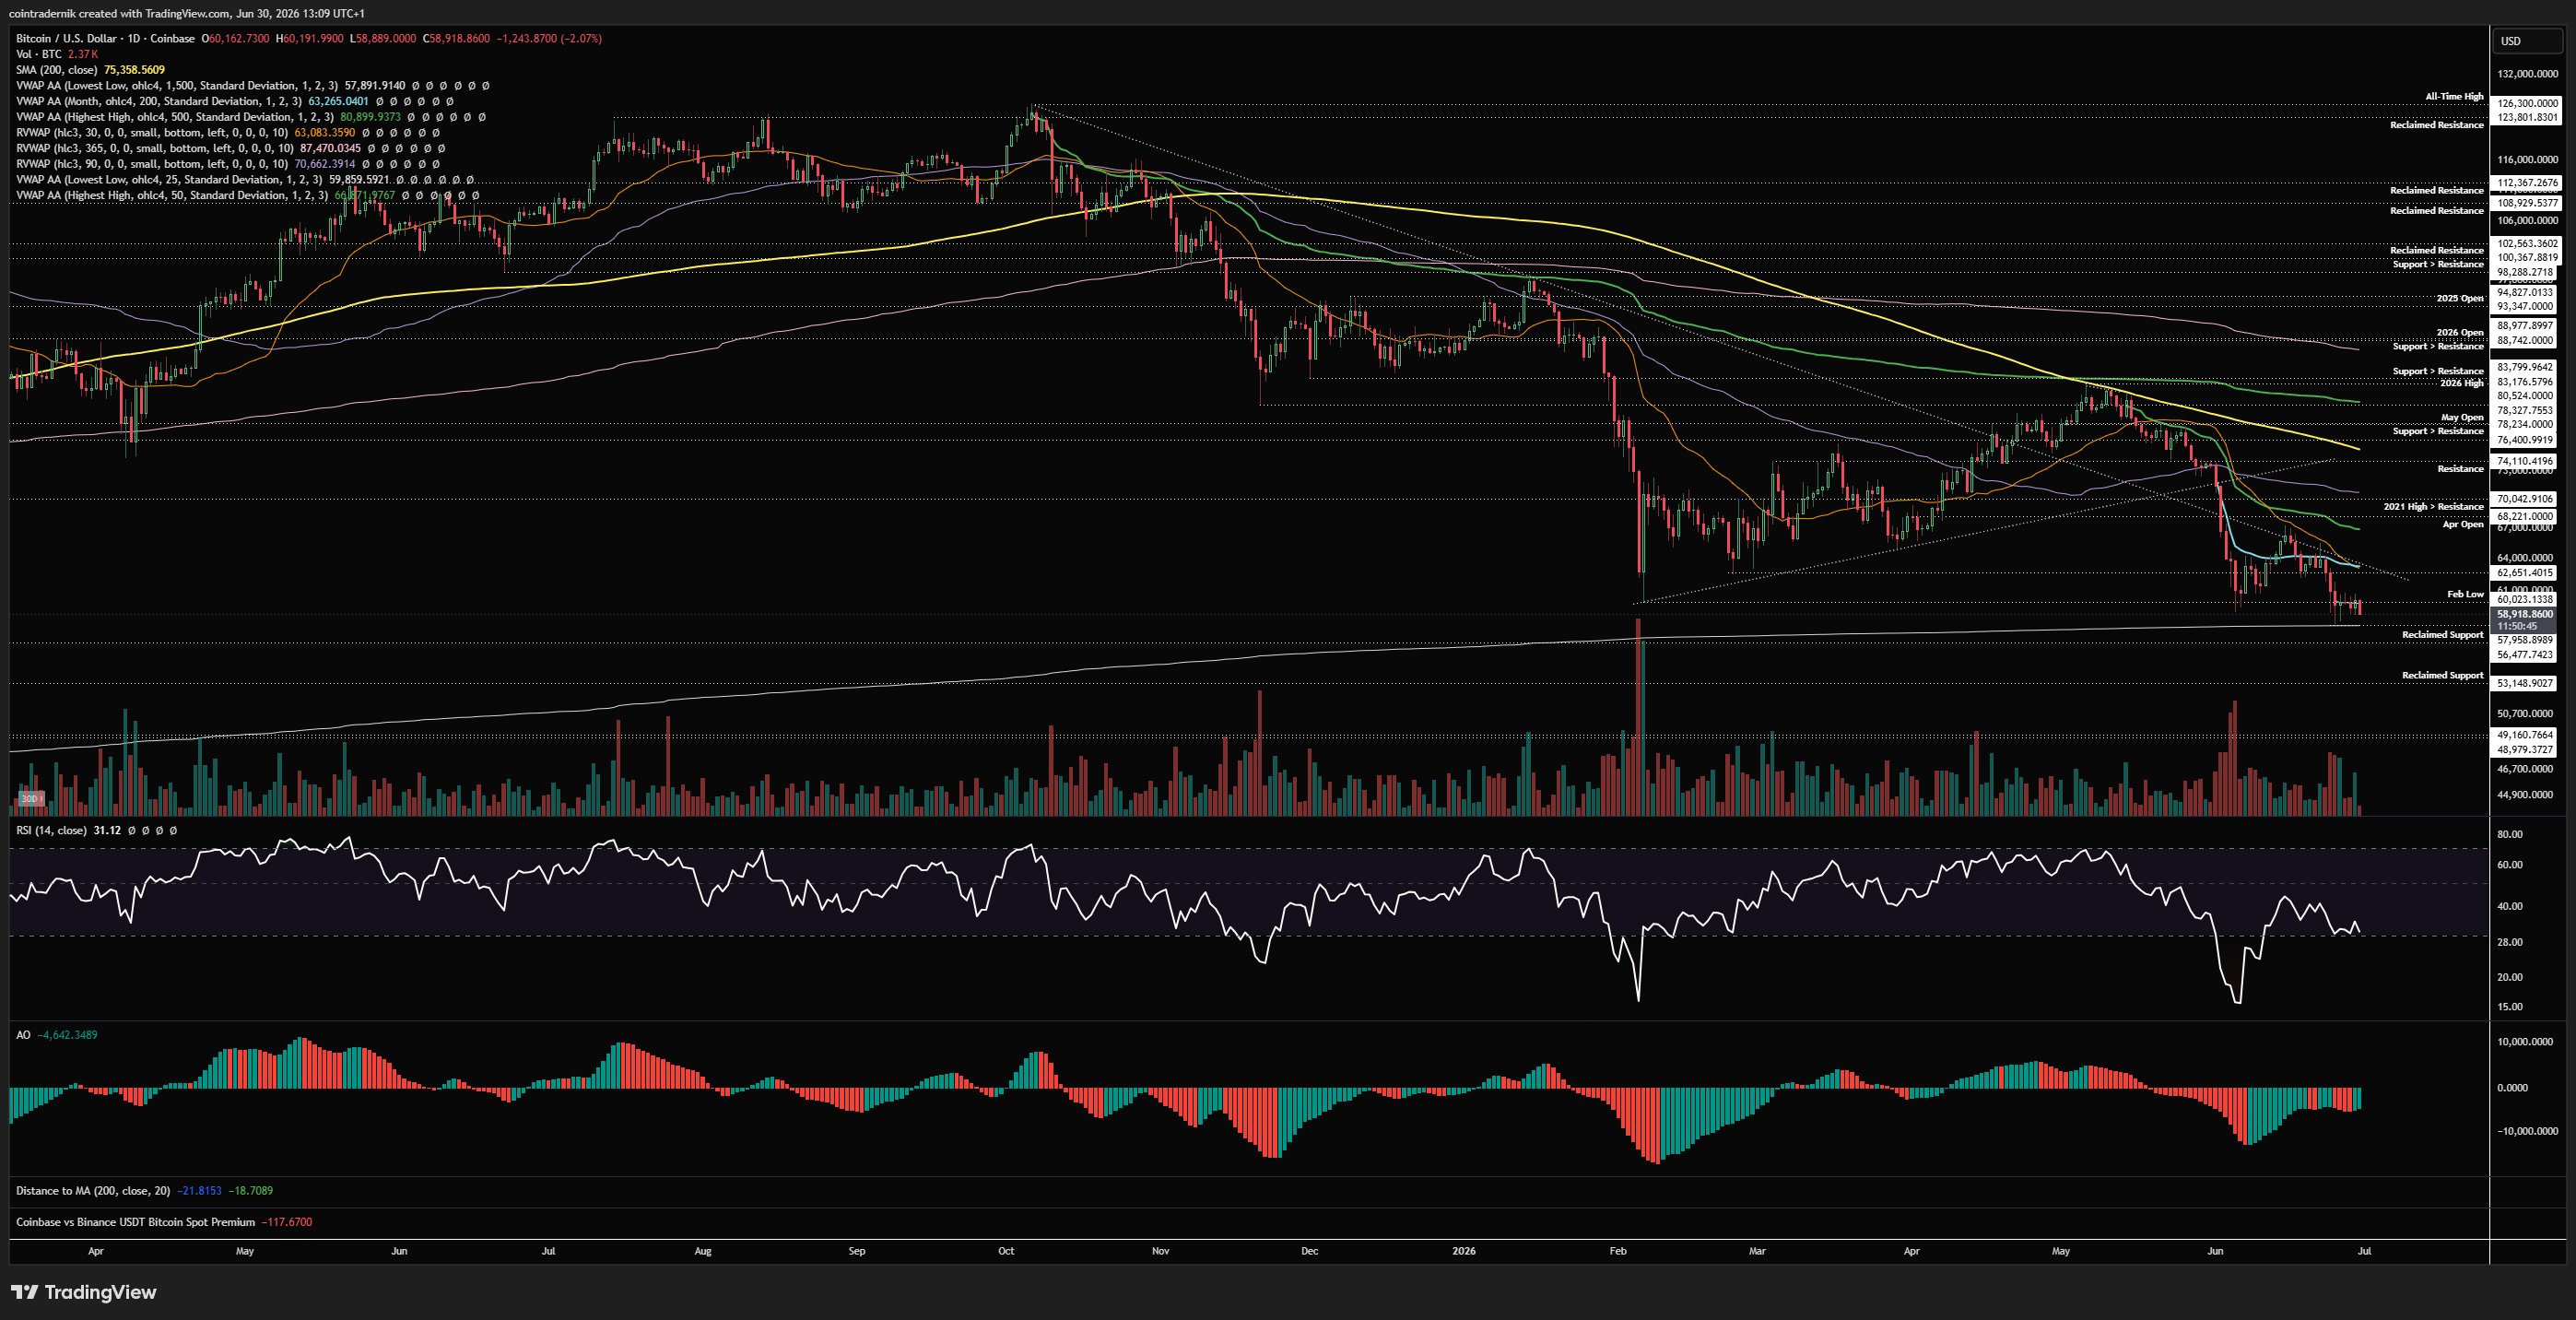The image size is (2576, 1320).
Task: Click the Bitcoin / U.S. Dollar symbol title
Action: point(105,38)
